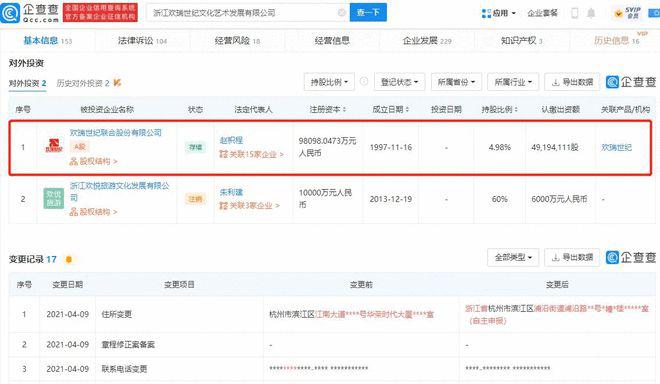Open the 所属行业 filter dropdown
Viewport: 660px width, 384px height.
point(513,82)
